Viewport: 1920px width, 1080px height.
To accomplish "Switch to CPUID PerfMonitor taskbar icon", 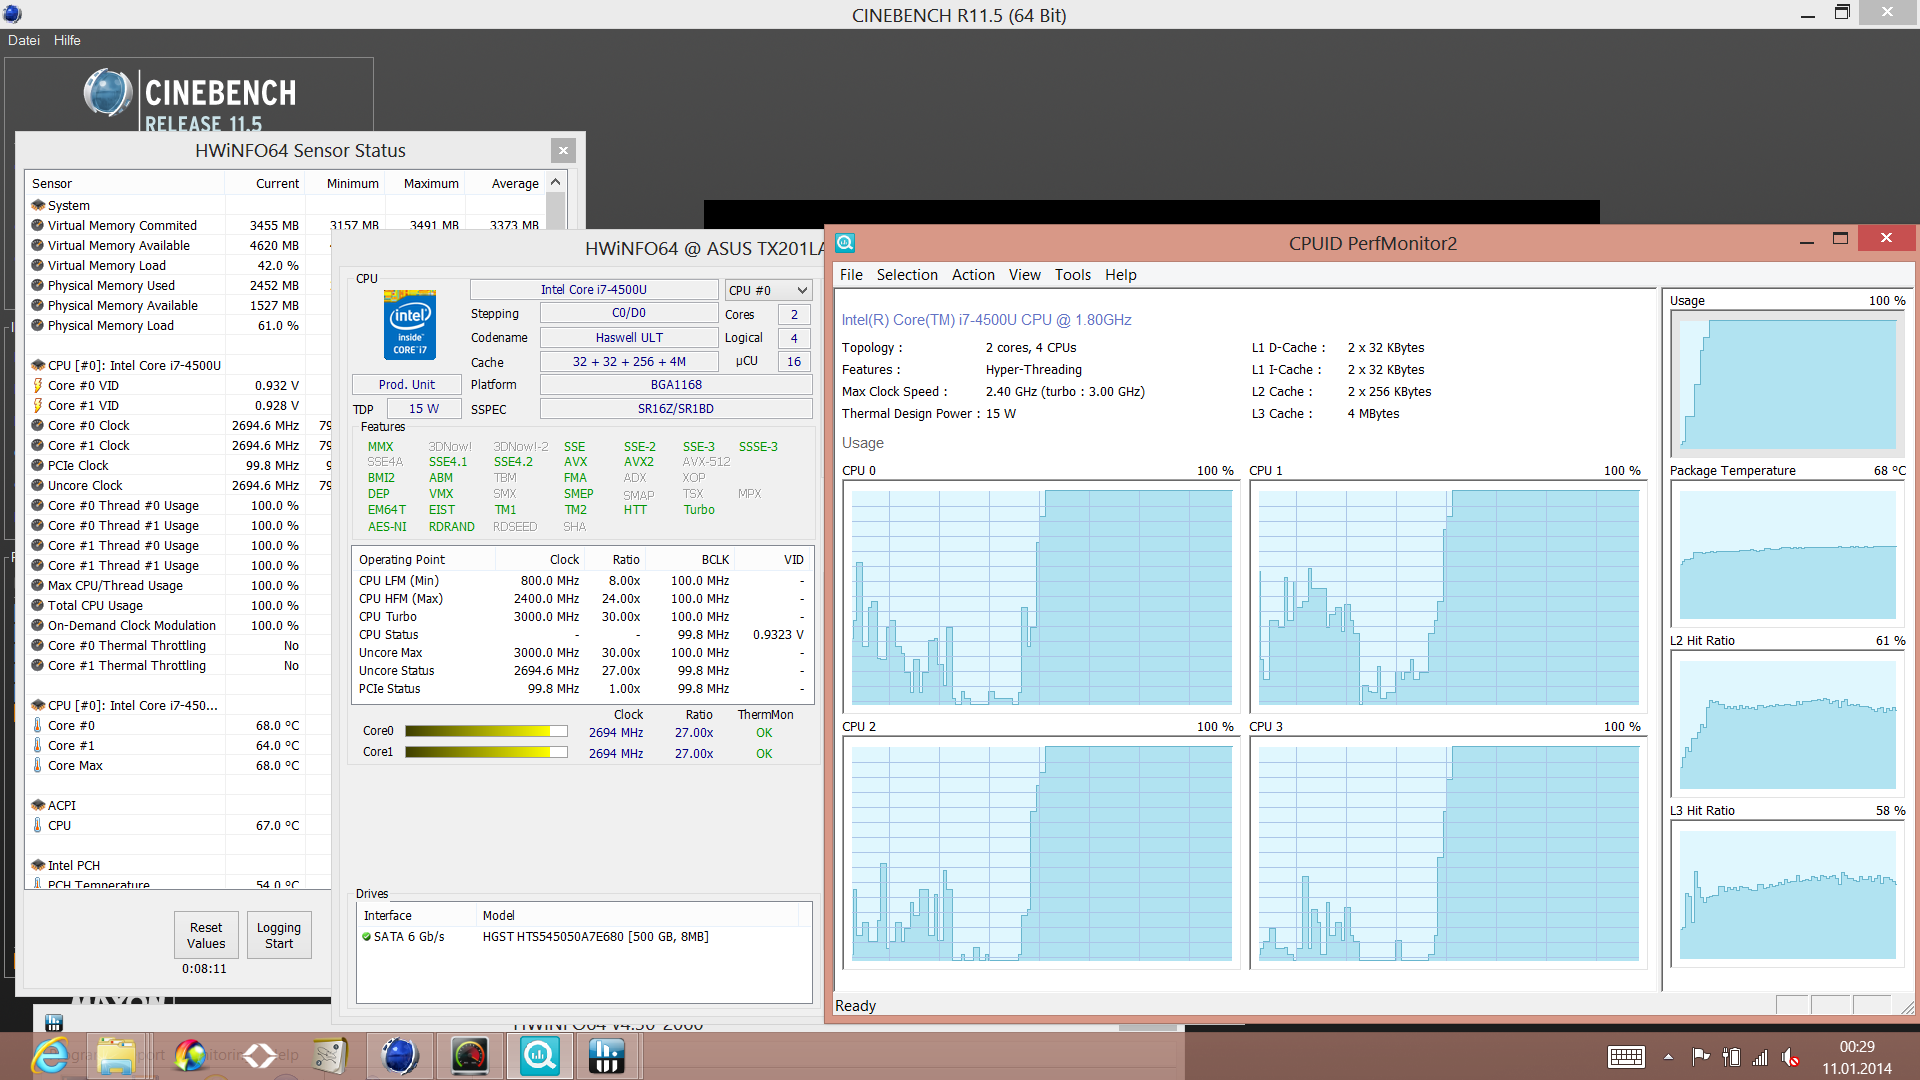I will 540,1056.
